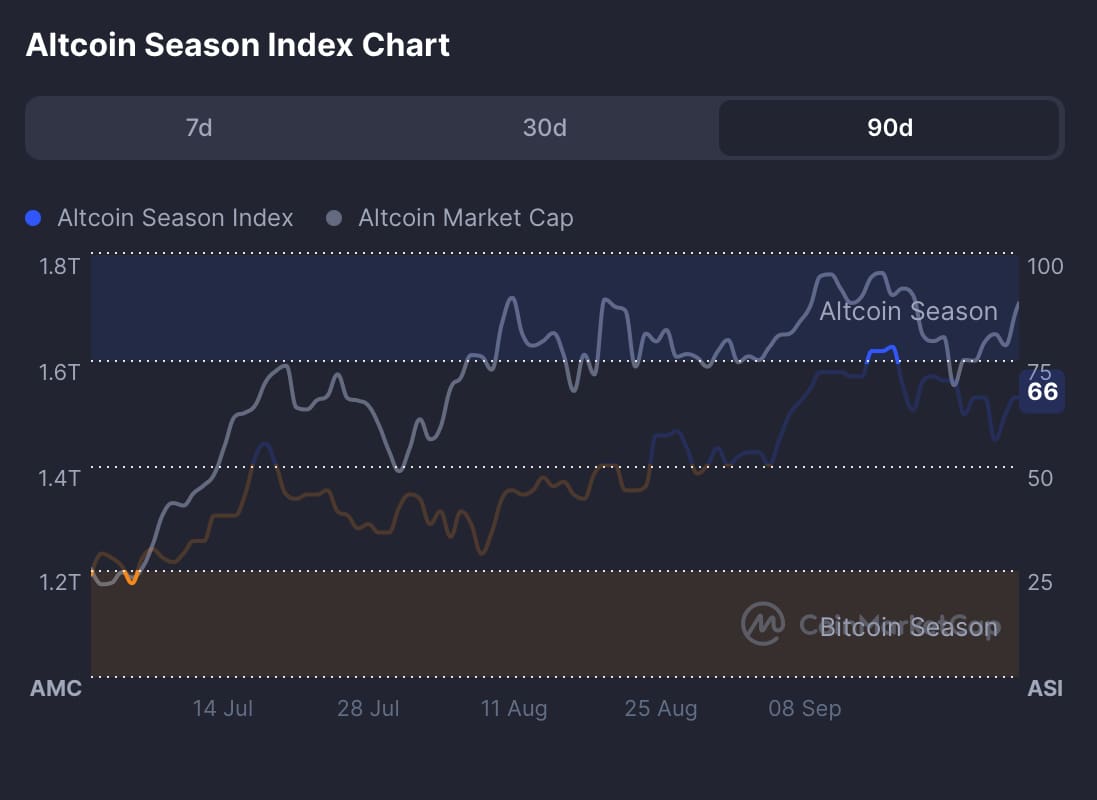Click the 08 Sep date marker

point(805,708)
